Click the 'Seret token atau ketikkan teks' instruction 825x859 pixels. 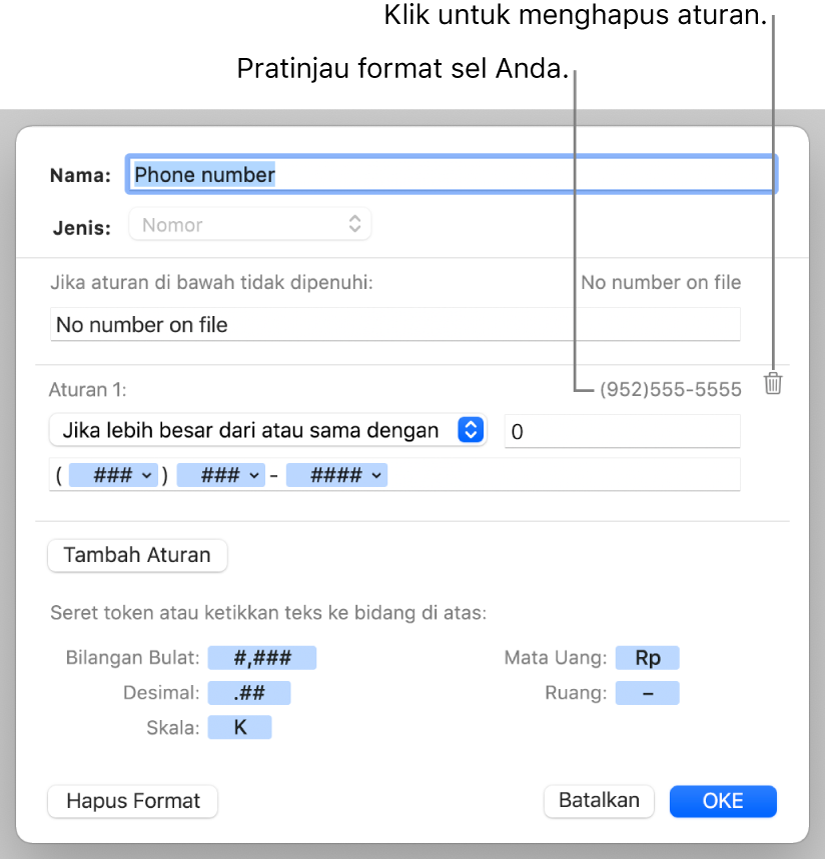click(268, 612)
